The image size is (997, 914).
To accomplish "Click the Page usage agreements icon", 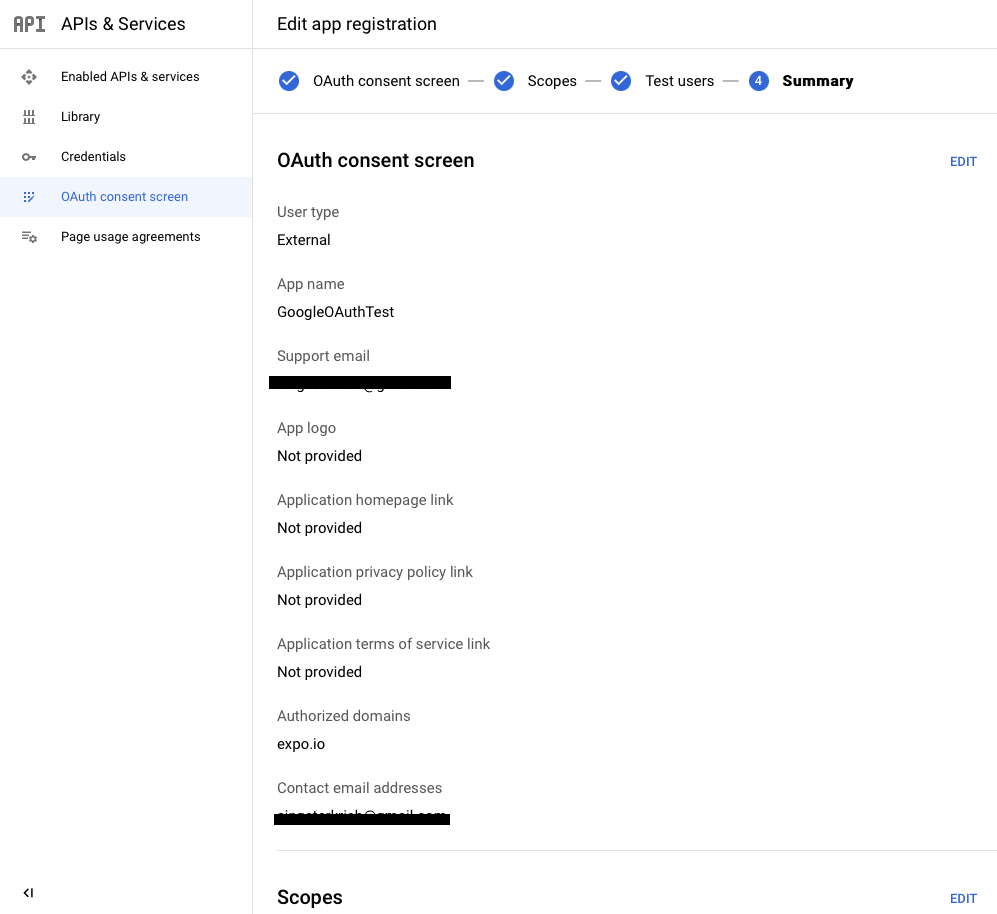I will pos(29,237).
